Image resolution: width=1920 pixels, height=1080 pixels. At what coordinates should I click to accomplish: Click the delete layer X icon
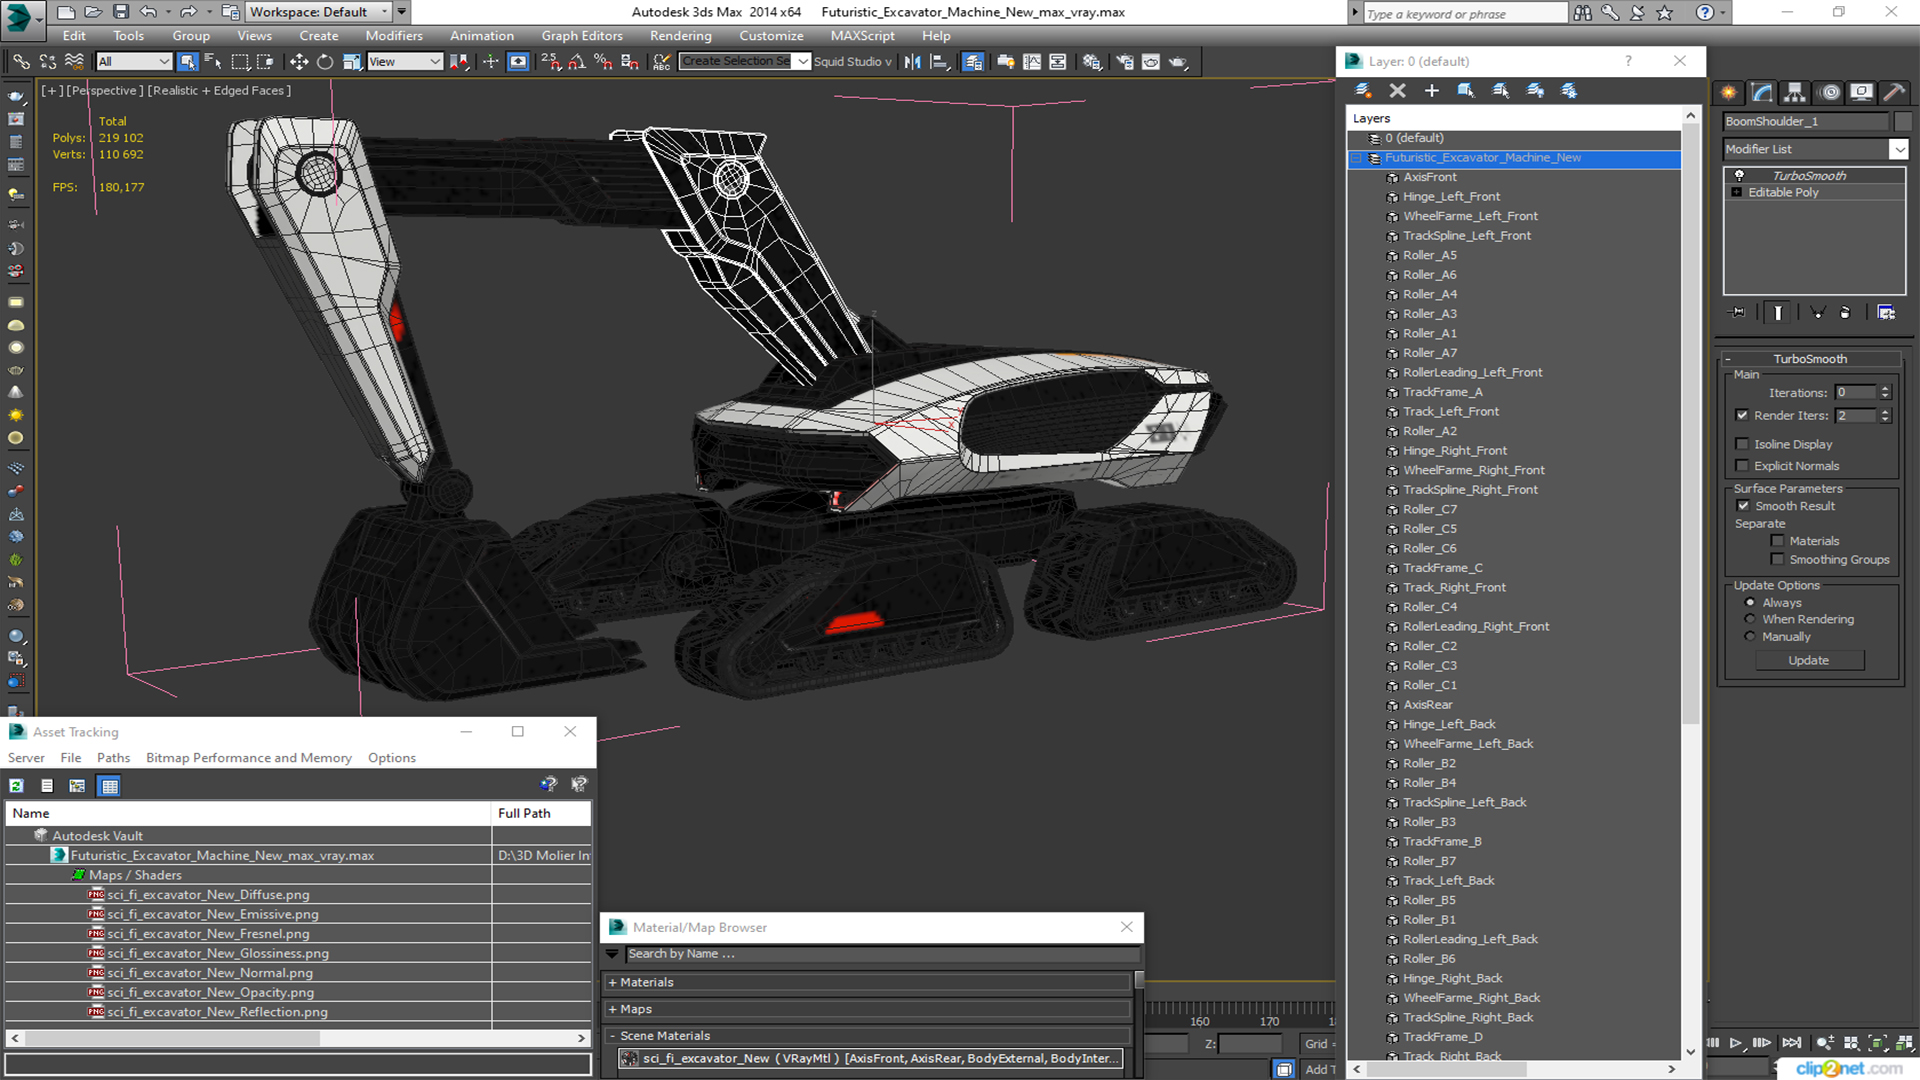coord(1397,91)
